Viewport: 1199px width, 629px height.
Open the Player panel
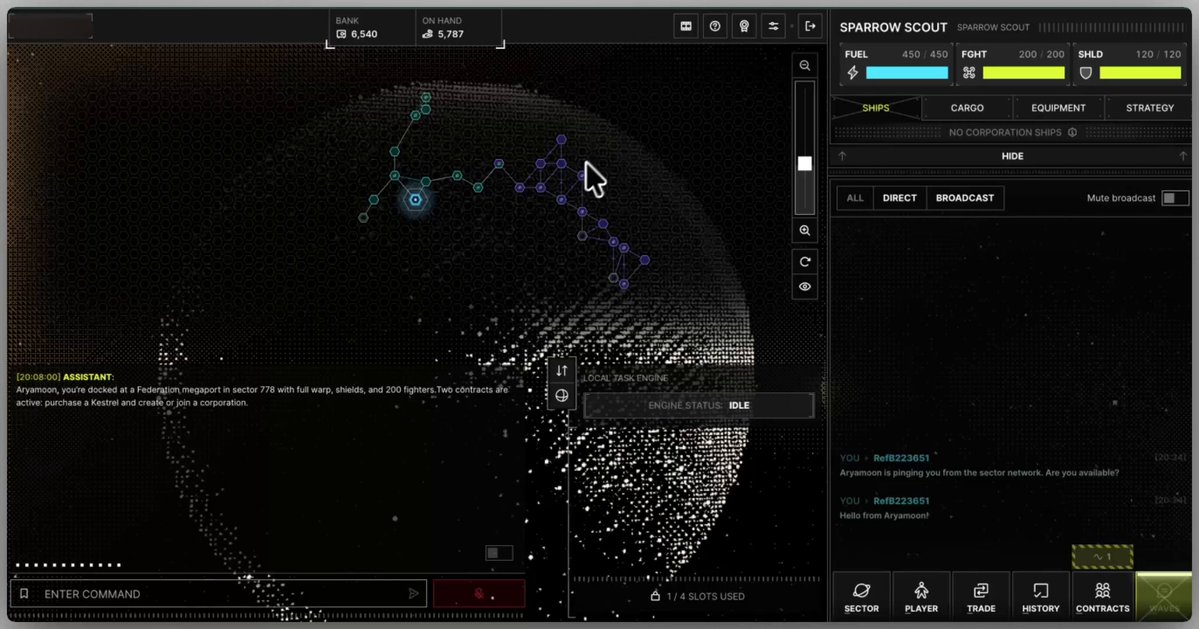921,596
